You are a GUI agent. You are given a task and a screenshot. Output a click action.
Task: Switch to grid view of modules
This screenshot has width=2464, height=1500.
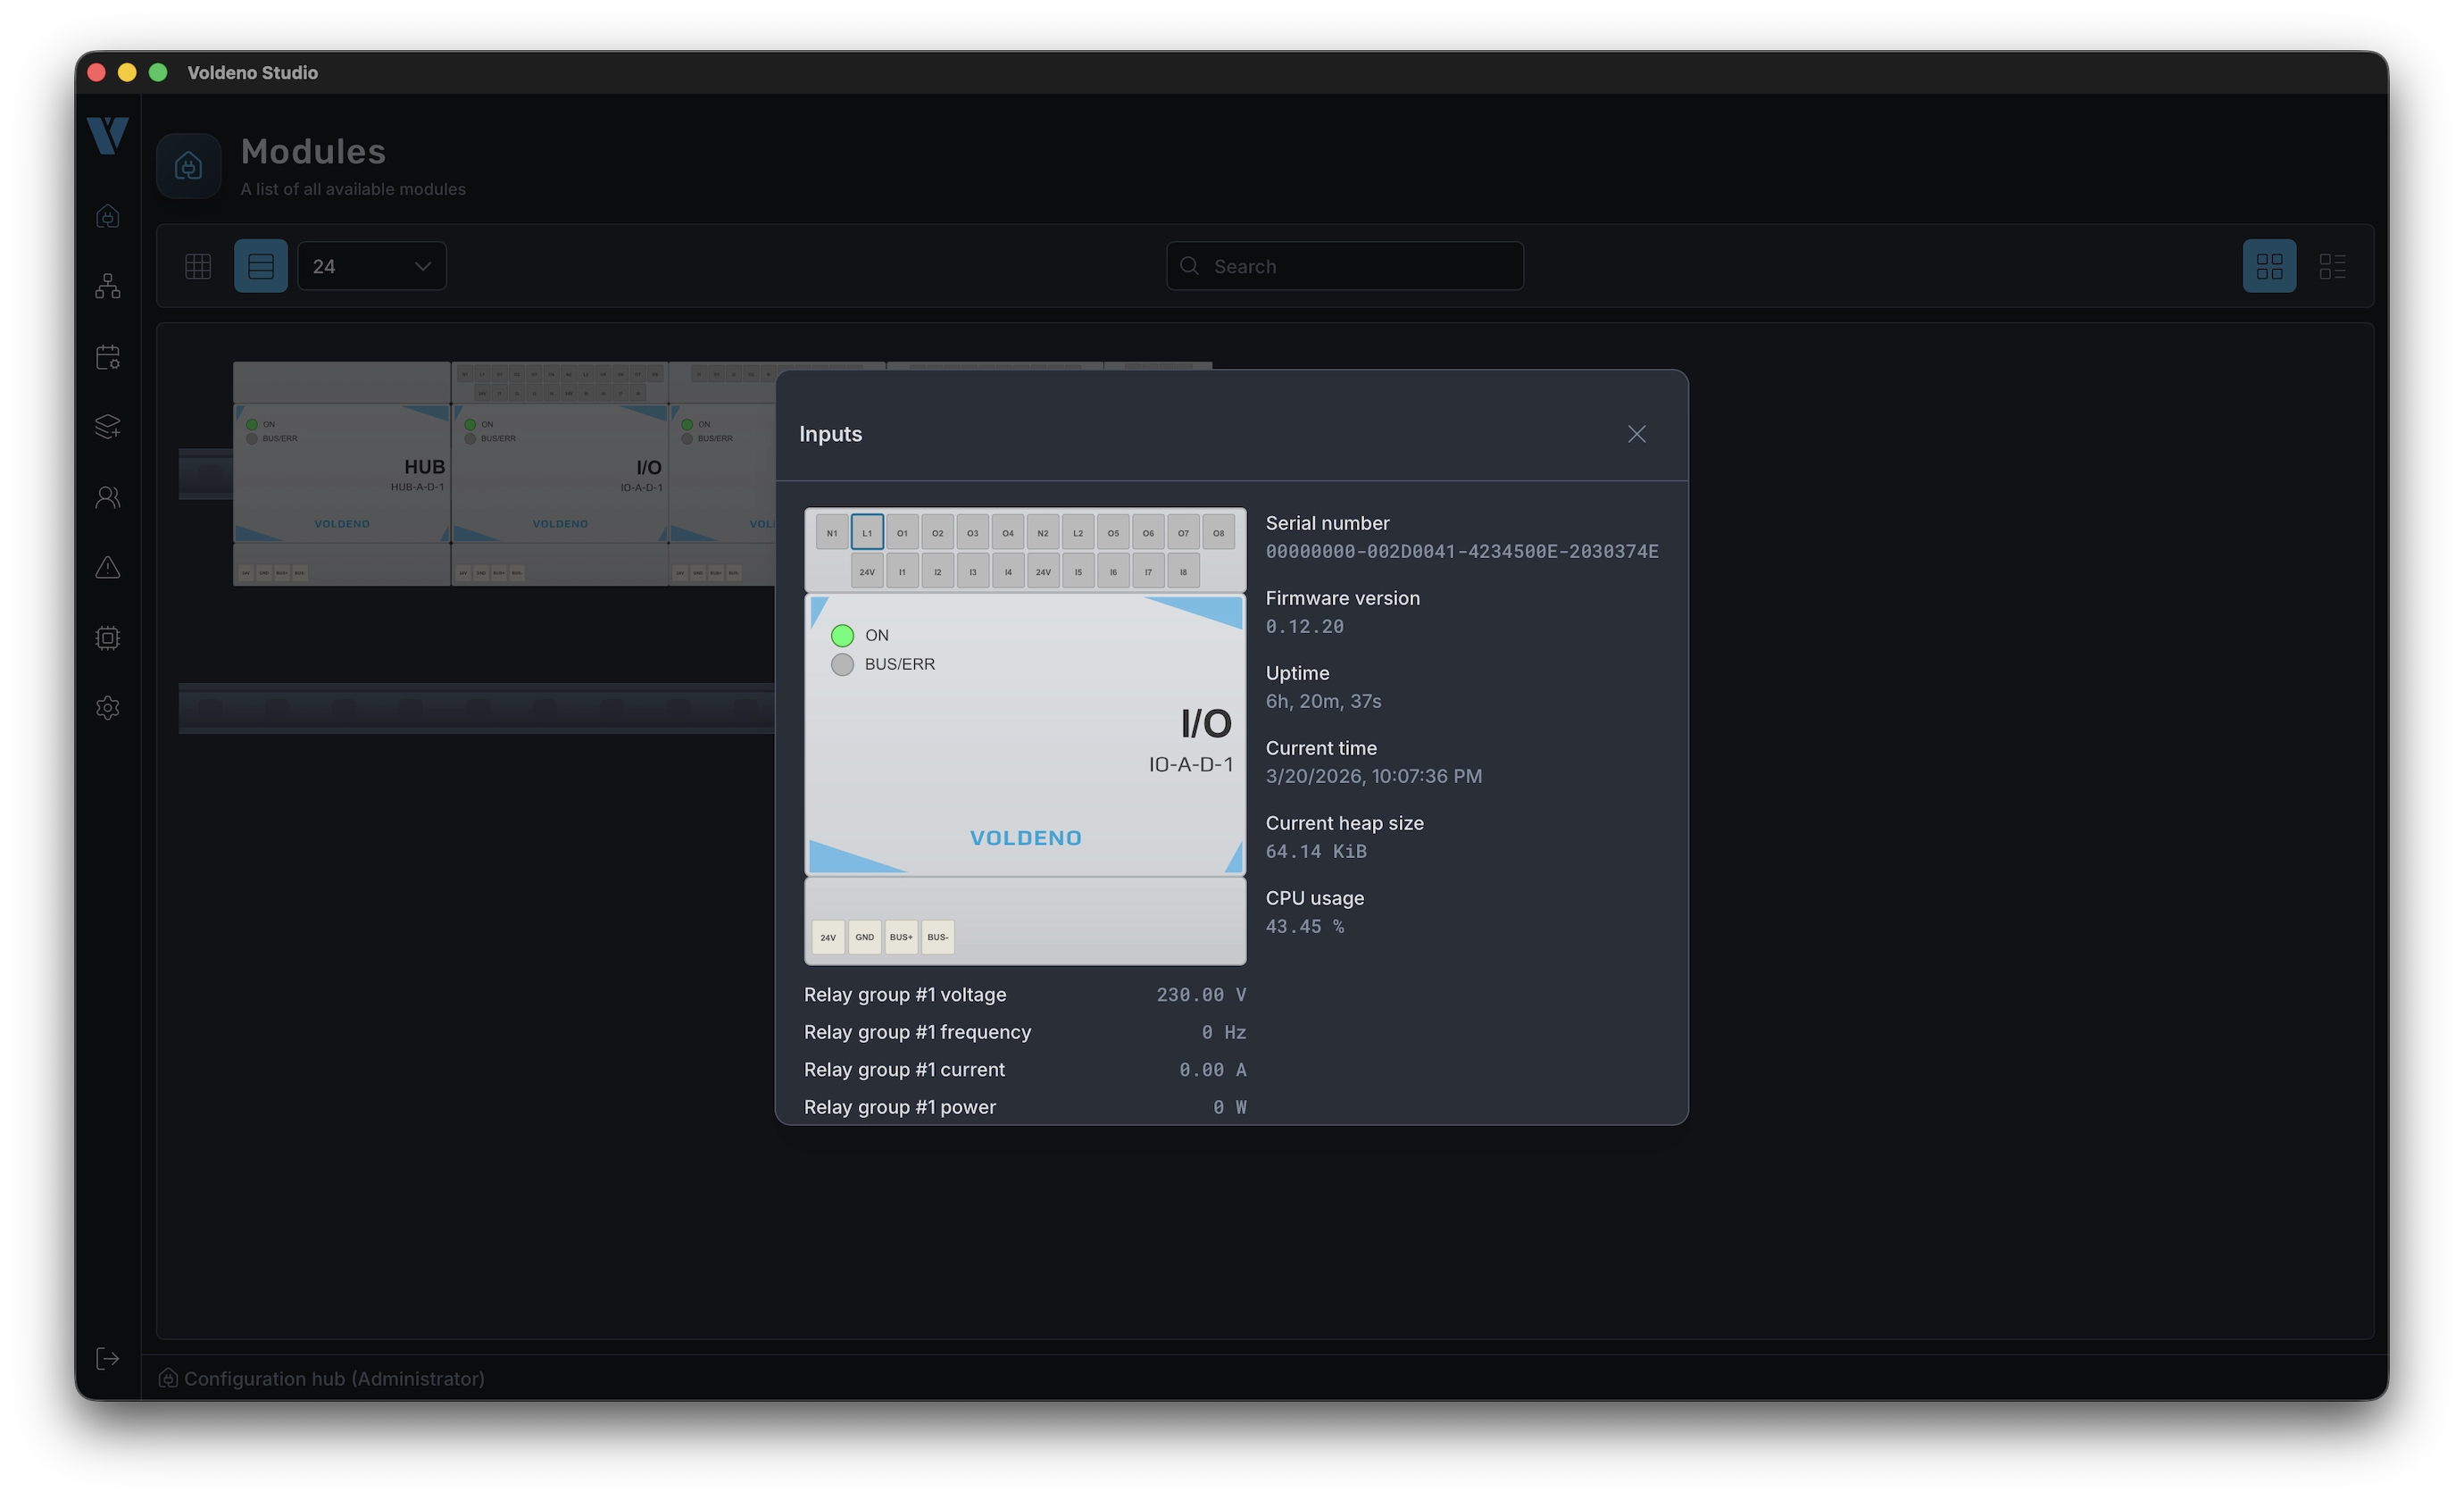point(197,265)
